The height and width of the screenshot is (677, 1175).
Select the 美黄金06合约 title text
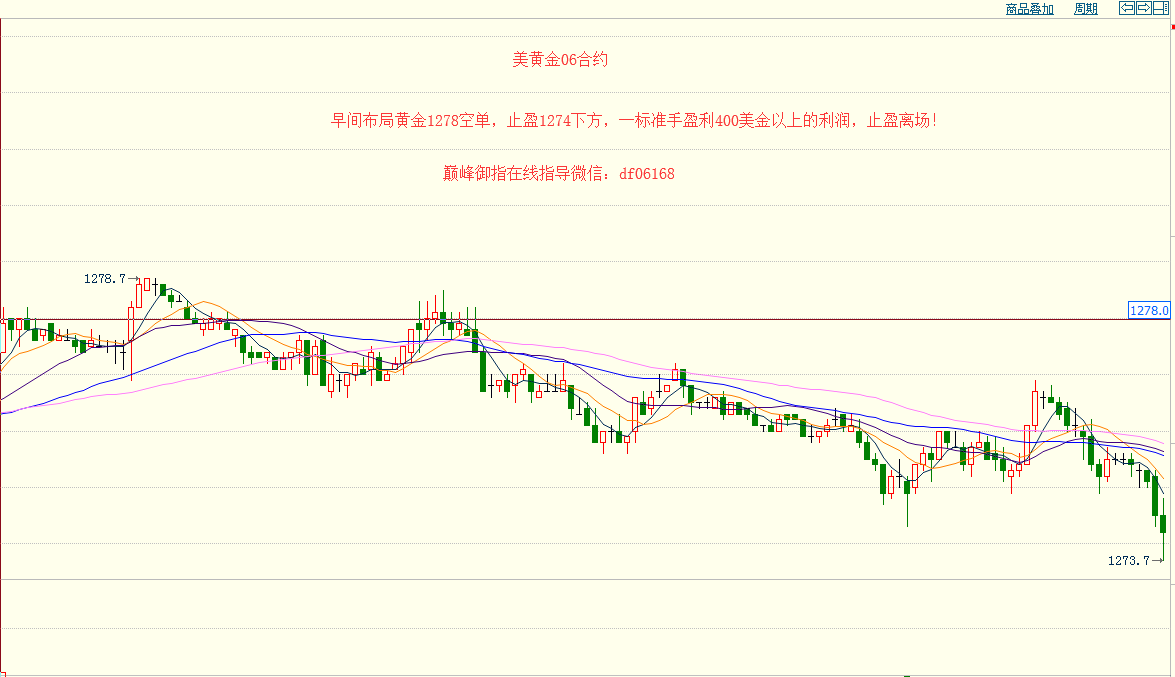559,60
